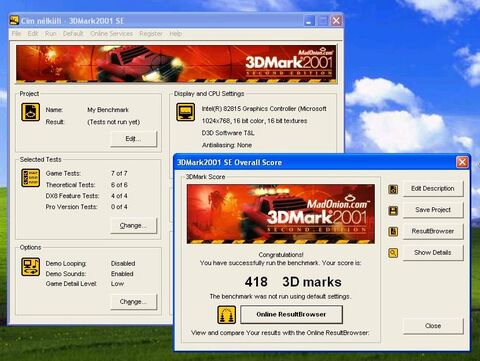Open the Run menu
This screenshot has width=480, height=361.
(51, 34)
